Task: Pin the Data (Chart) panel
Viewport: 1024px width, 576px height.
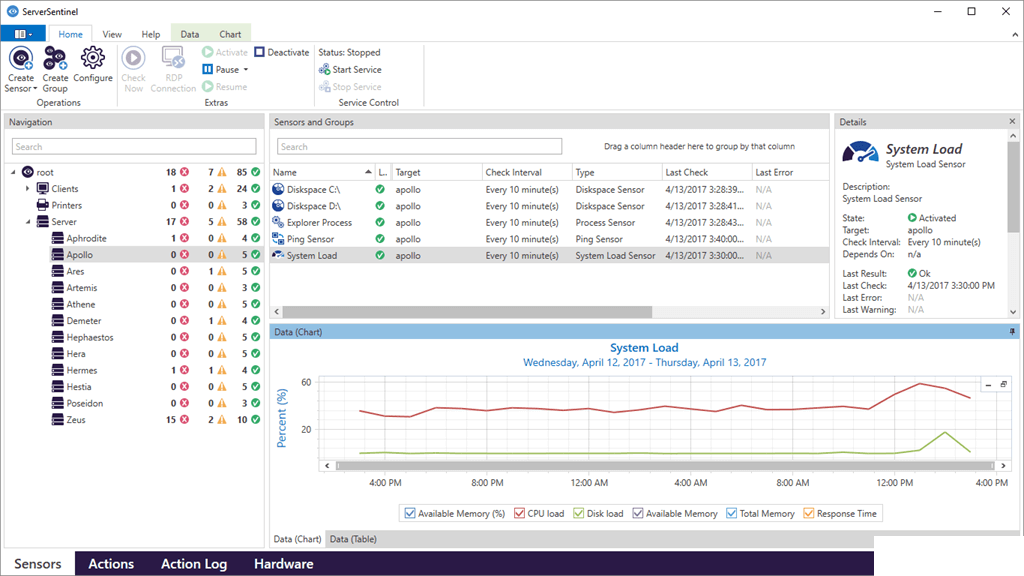Action: click(x=1012, y=332)
